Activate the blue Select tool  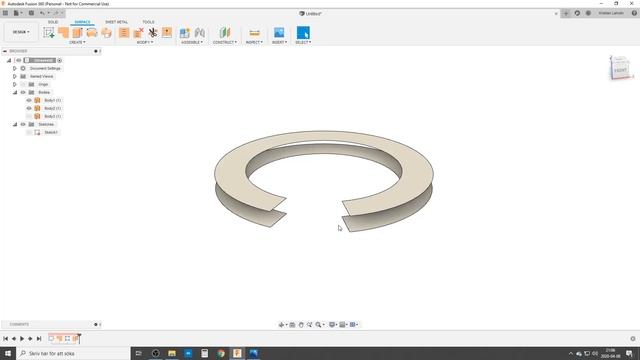click(303, 33)
